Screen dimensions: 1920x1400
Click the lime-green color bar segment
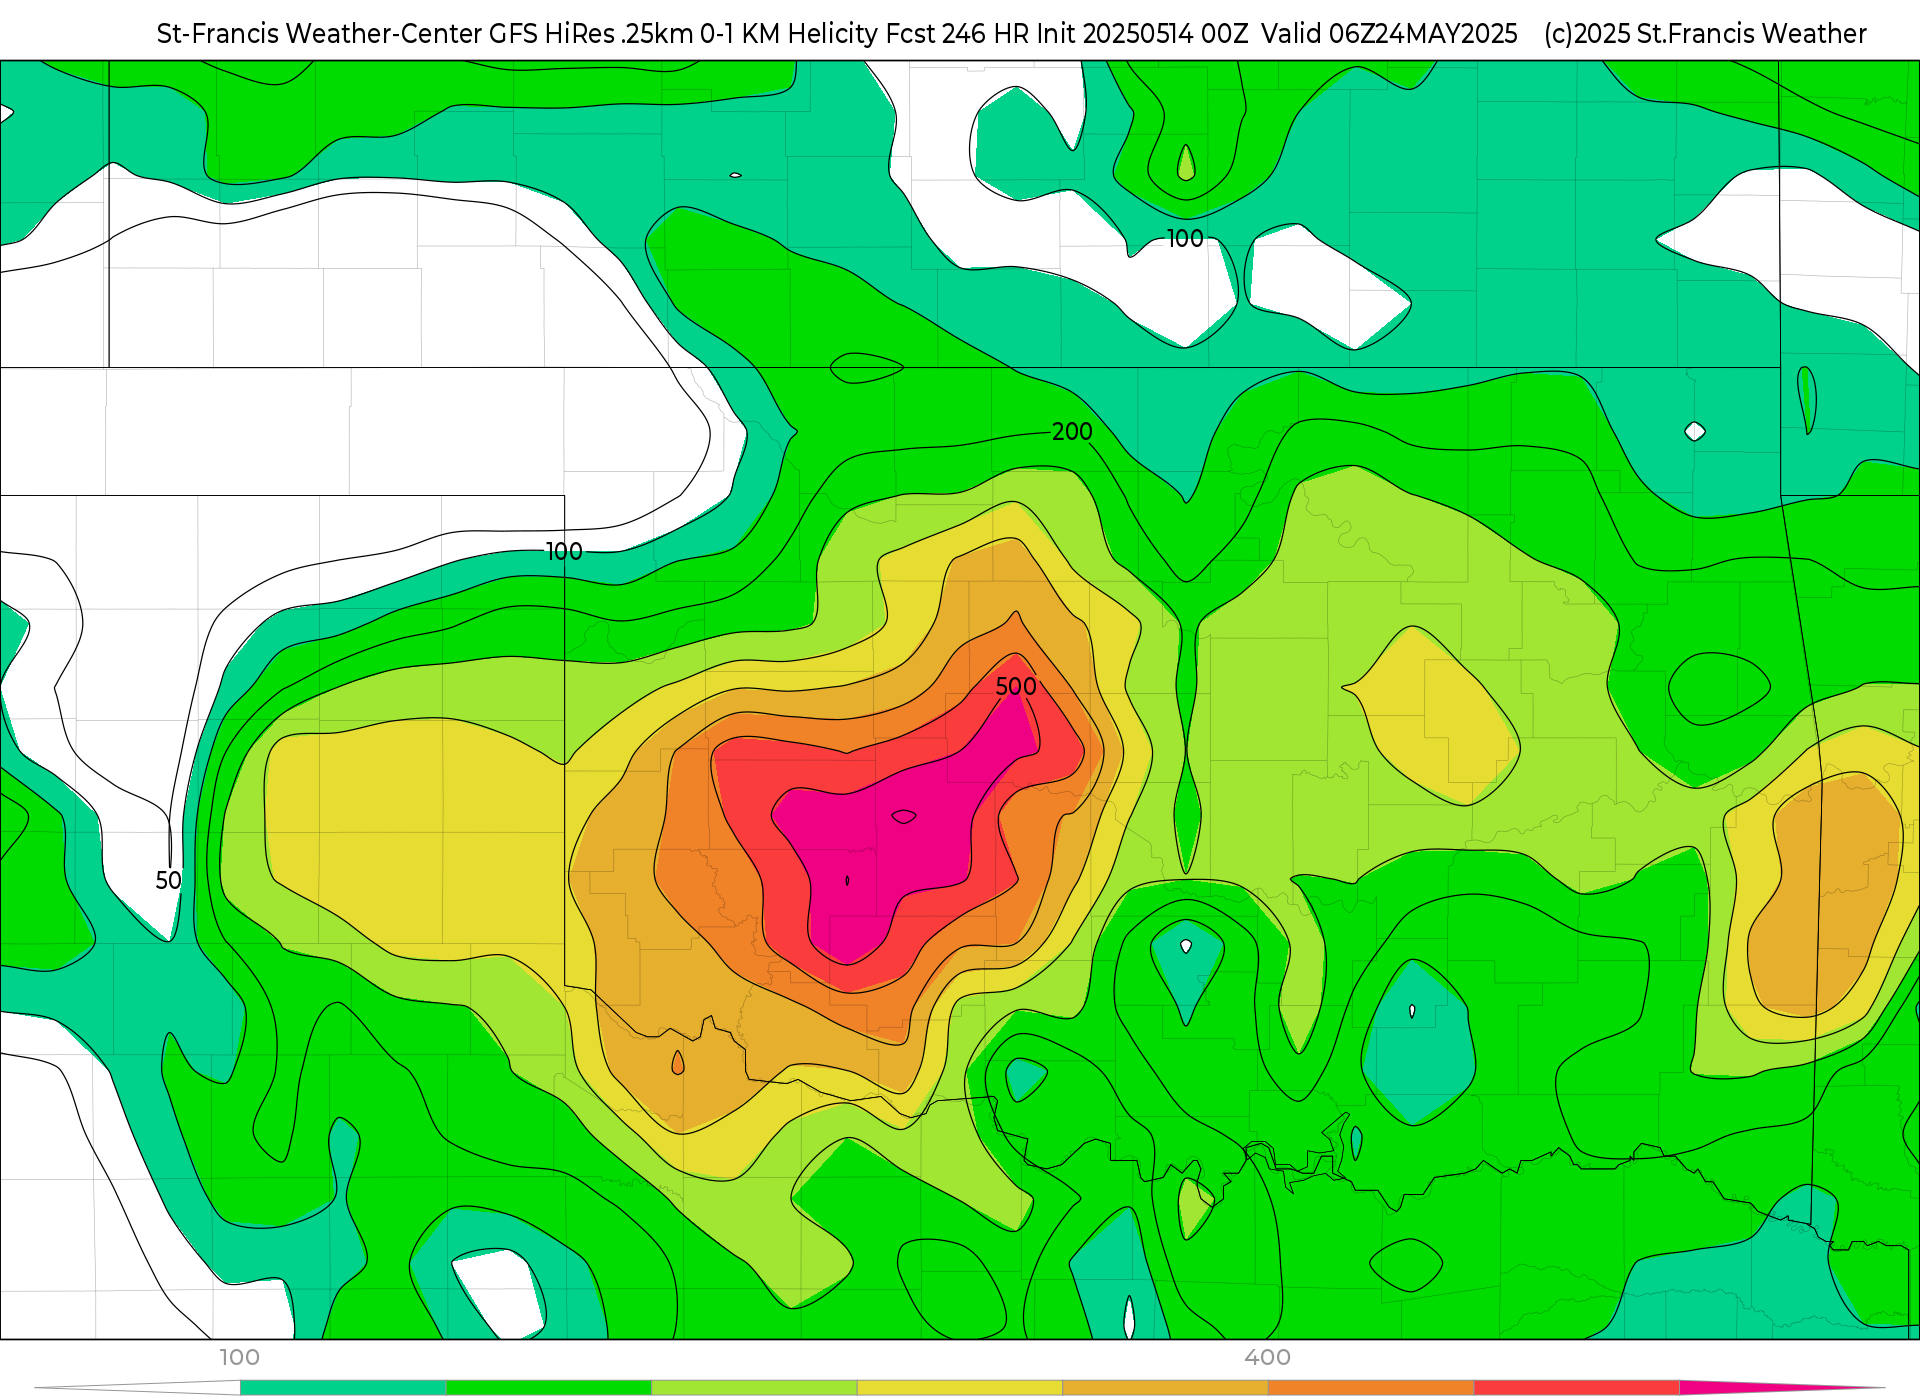tap(754, 1388)
